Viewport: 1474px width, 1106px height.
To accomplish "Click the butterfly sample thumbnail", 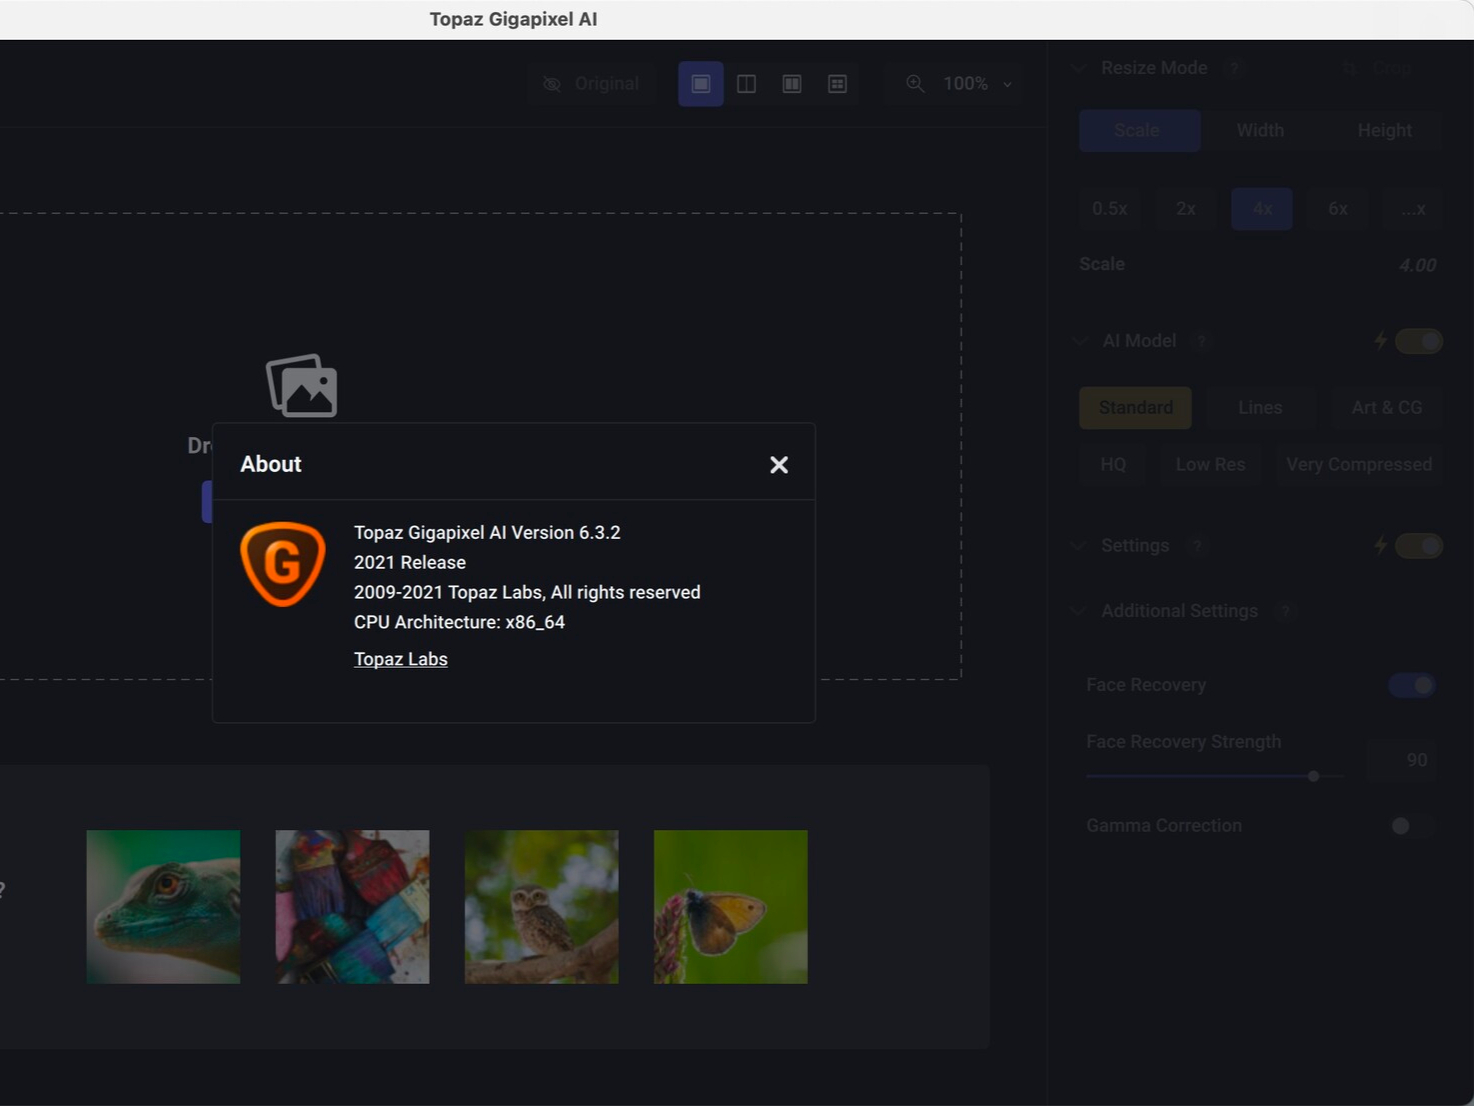I will 730,907.
